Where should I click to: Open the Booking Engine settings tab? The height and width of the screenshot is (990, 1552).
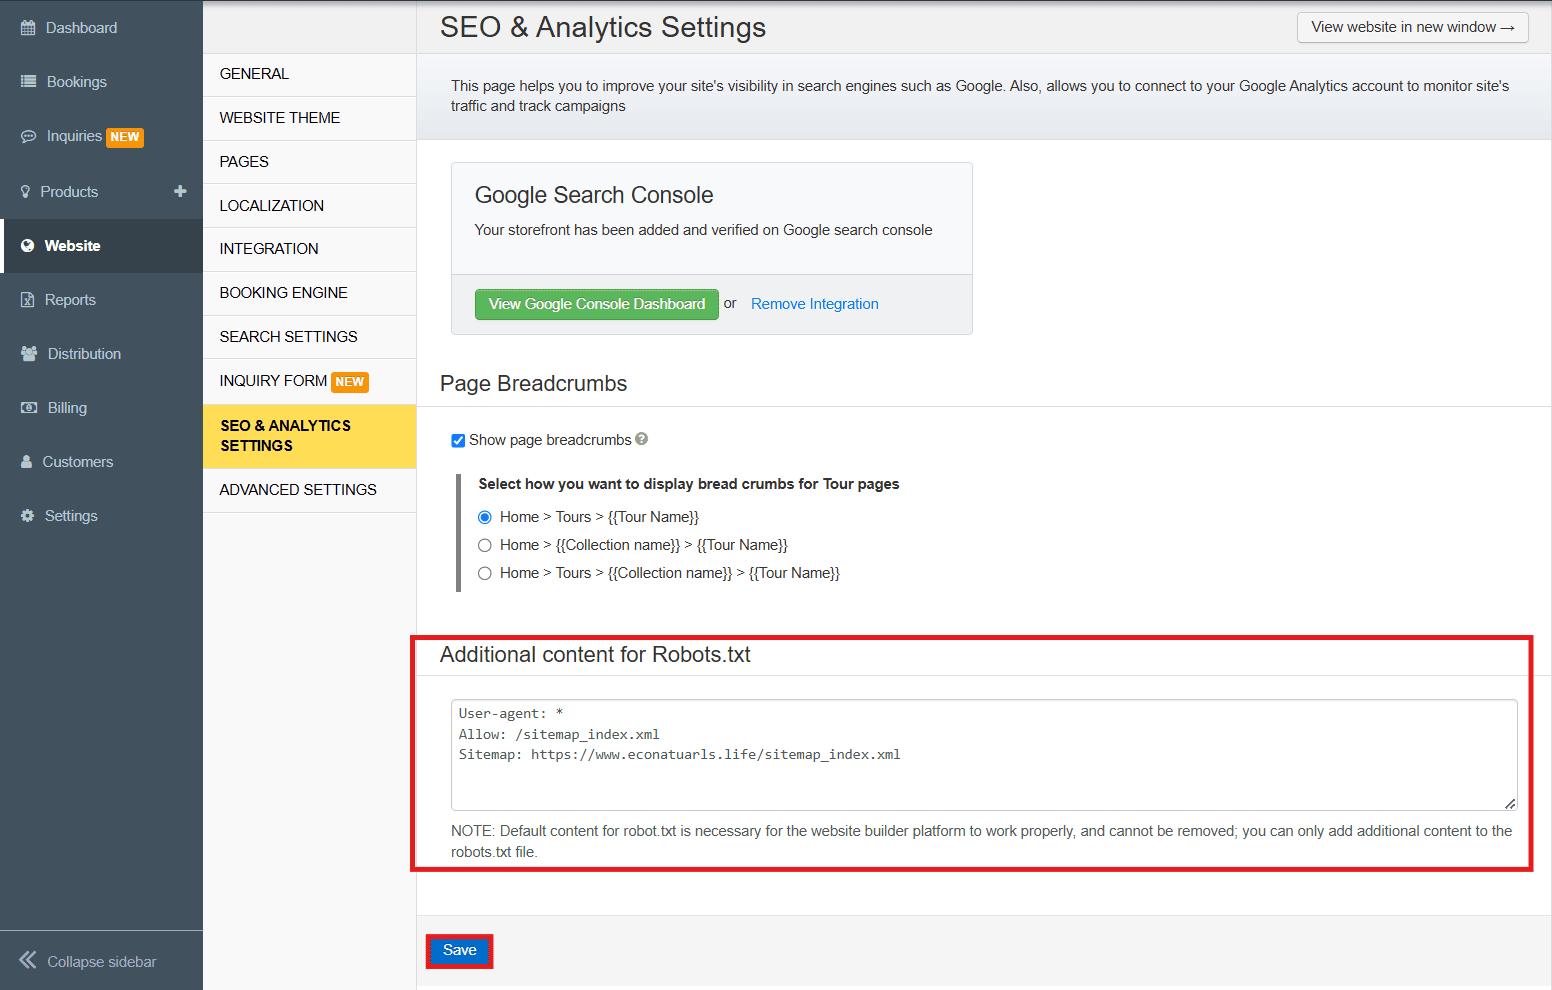click(x=284, y=293)
